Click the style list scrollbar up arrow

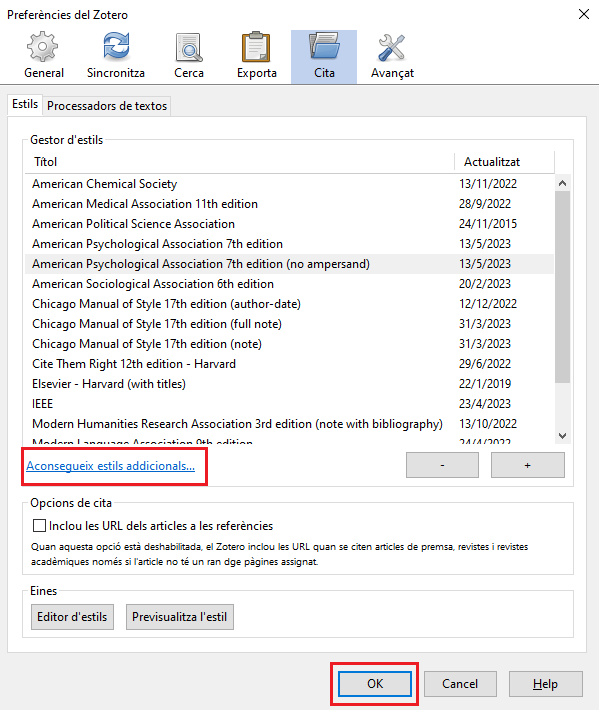tap(562, 183)
